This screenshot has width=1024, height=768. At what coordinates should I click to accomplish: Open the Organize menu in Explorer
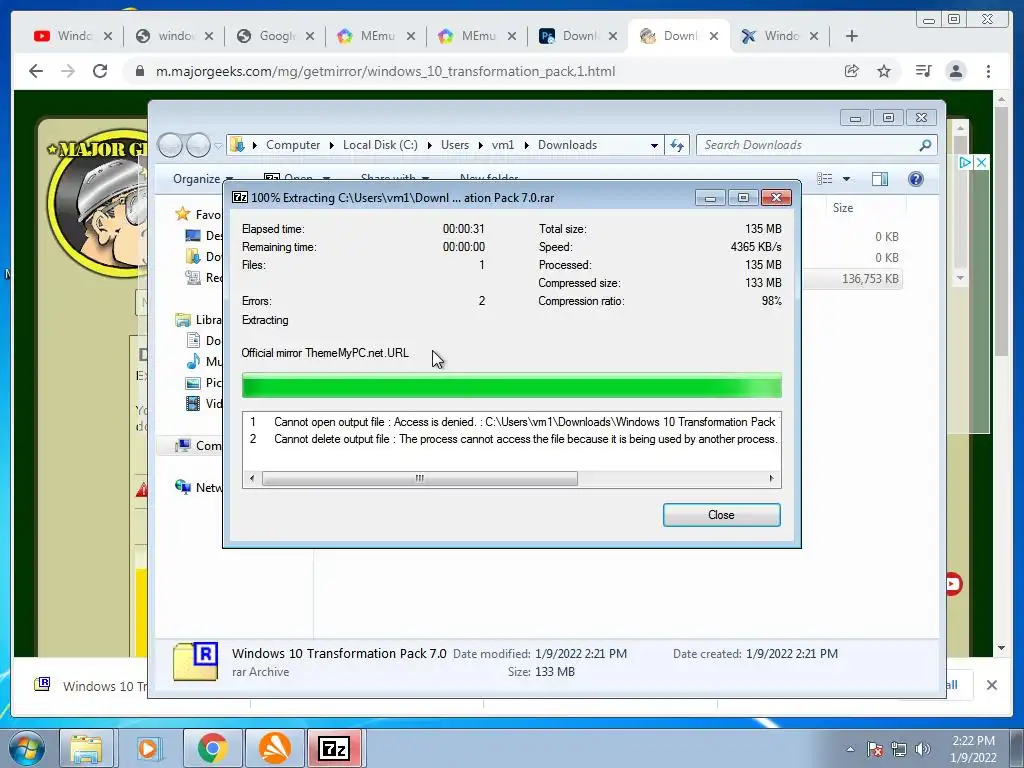coord(202,178)
